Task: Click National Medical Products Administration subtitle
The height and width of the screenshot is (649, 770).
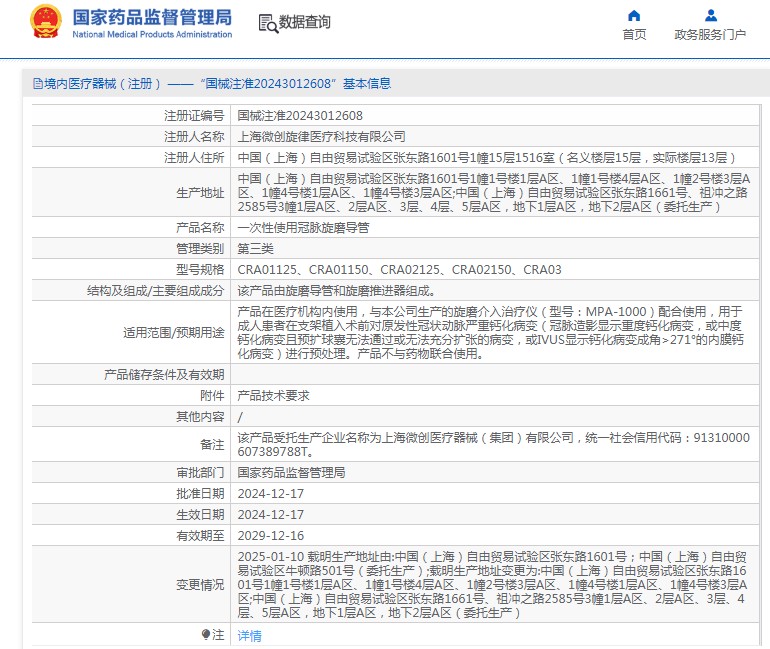Action: pyautogui.click(x=152, y=34)
